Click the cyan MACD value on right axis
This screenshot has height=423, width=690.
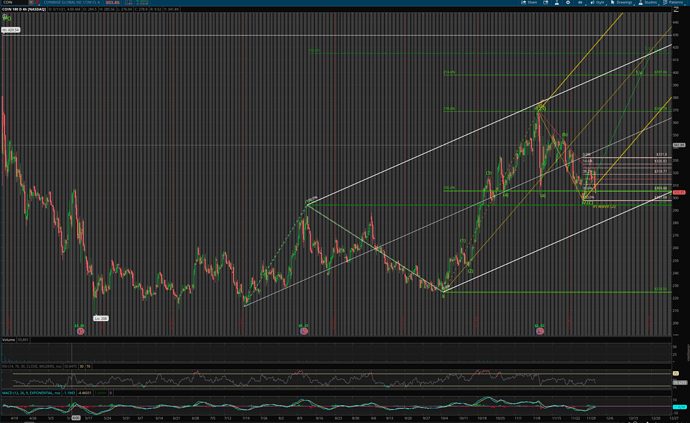pos(679,407)
